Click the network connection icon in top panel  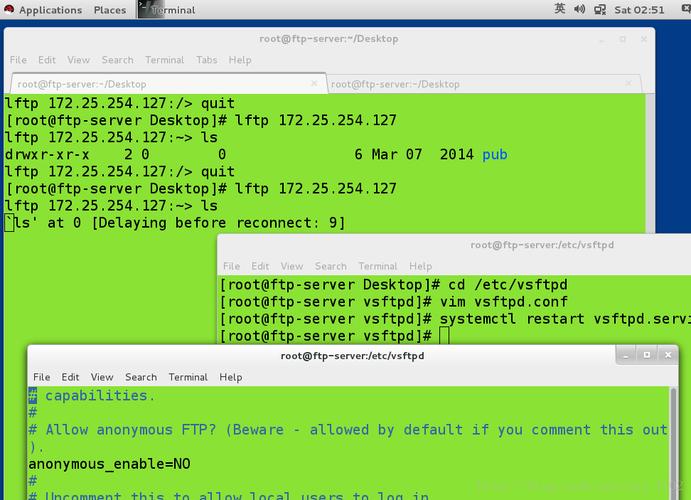[x=599, y=10]
